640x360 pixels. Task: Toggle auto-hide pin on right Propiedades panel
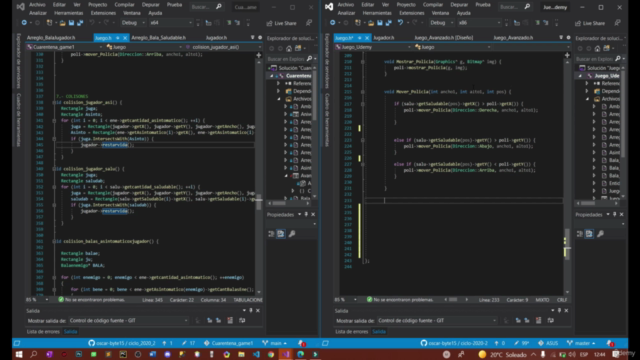615,214
